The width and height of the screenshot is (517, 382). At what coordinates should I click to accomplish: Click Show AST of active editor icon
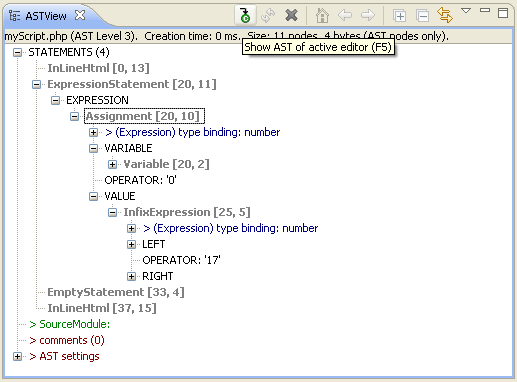tap(245, 15)
